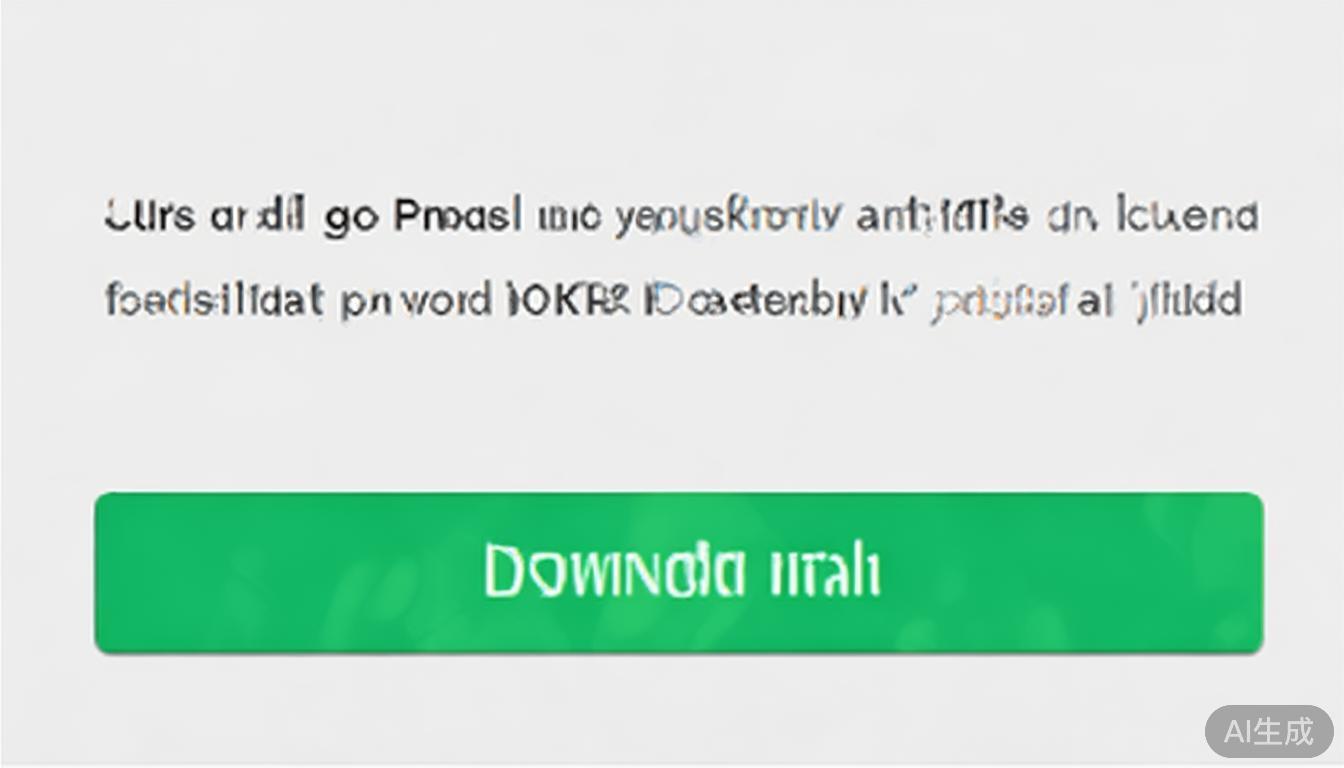Viewport: 1344px width, 768px height.
Task: Click the last word 'lcuend' on the first line
Action: point(1188,216)
